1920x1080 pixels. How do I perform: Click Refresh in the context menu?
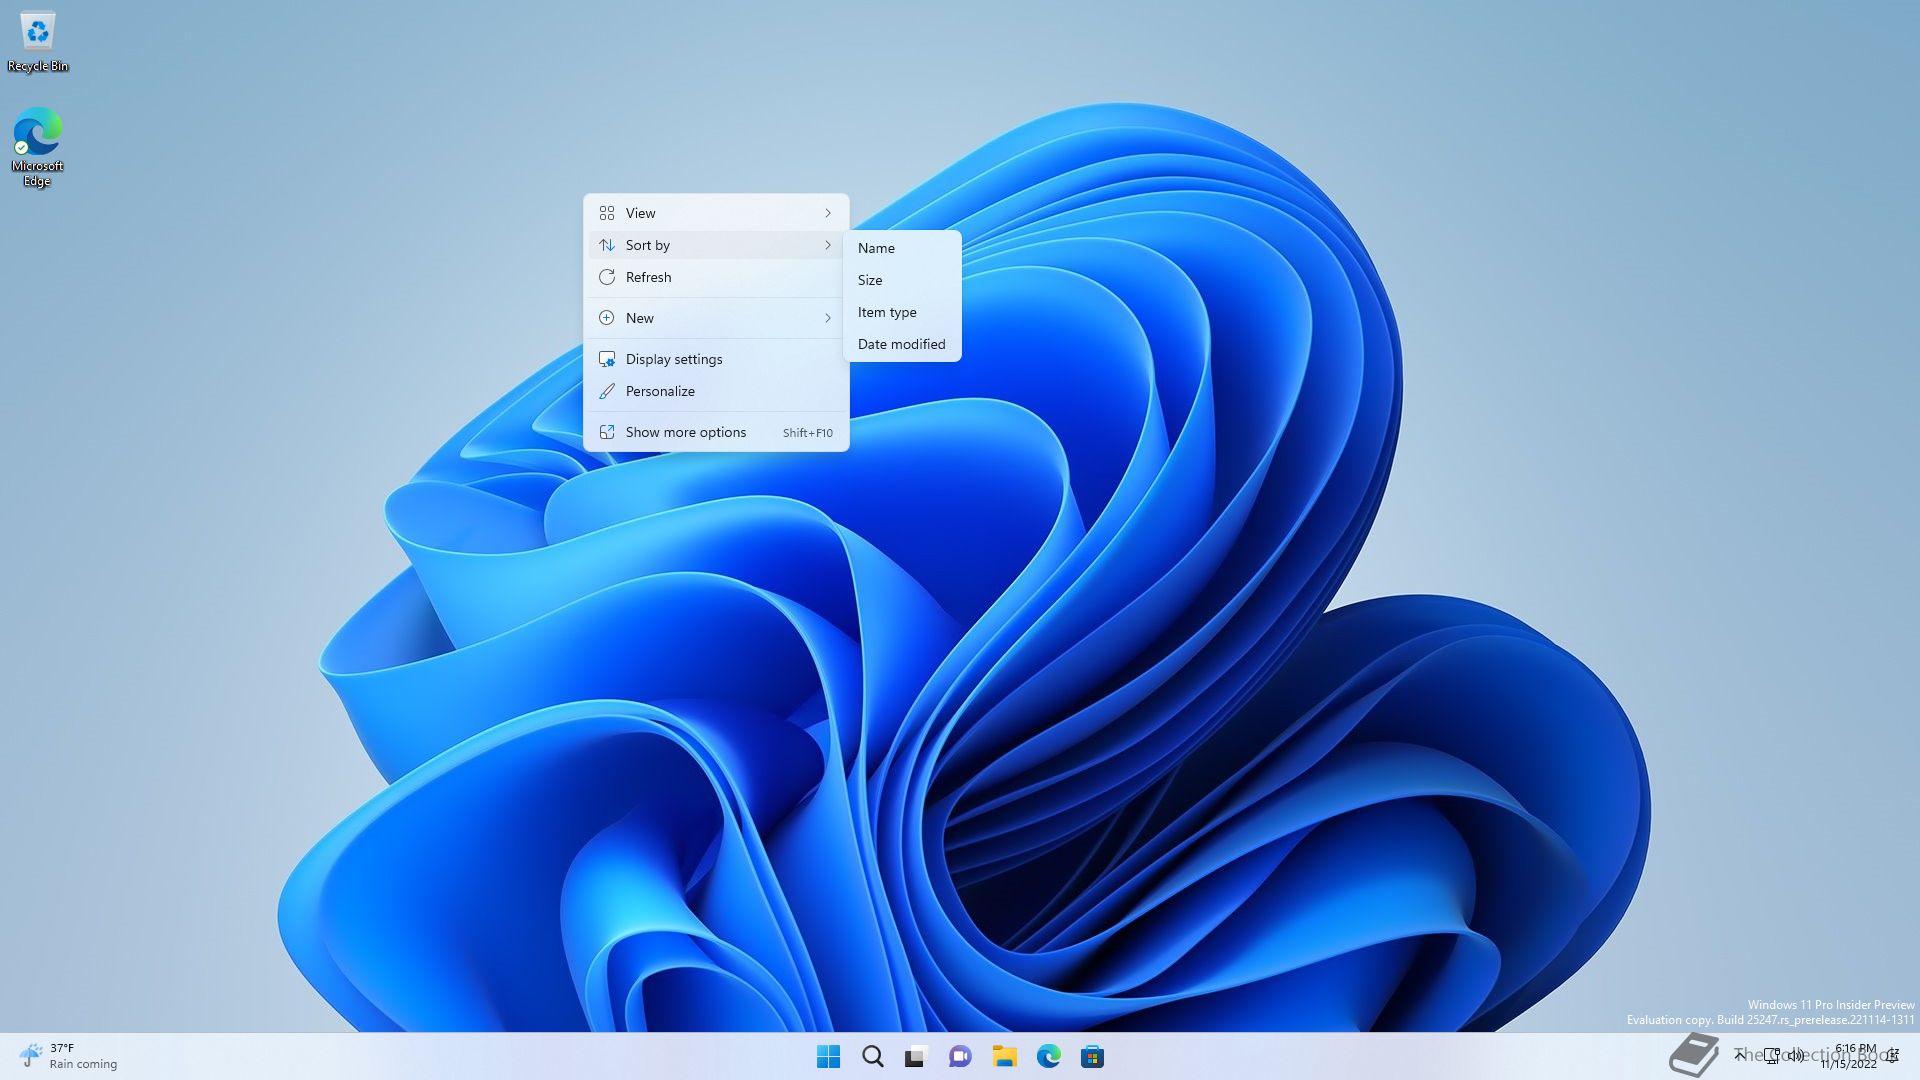pos(716,277)
